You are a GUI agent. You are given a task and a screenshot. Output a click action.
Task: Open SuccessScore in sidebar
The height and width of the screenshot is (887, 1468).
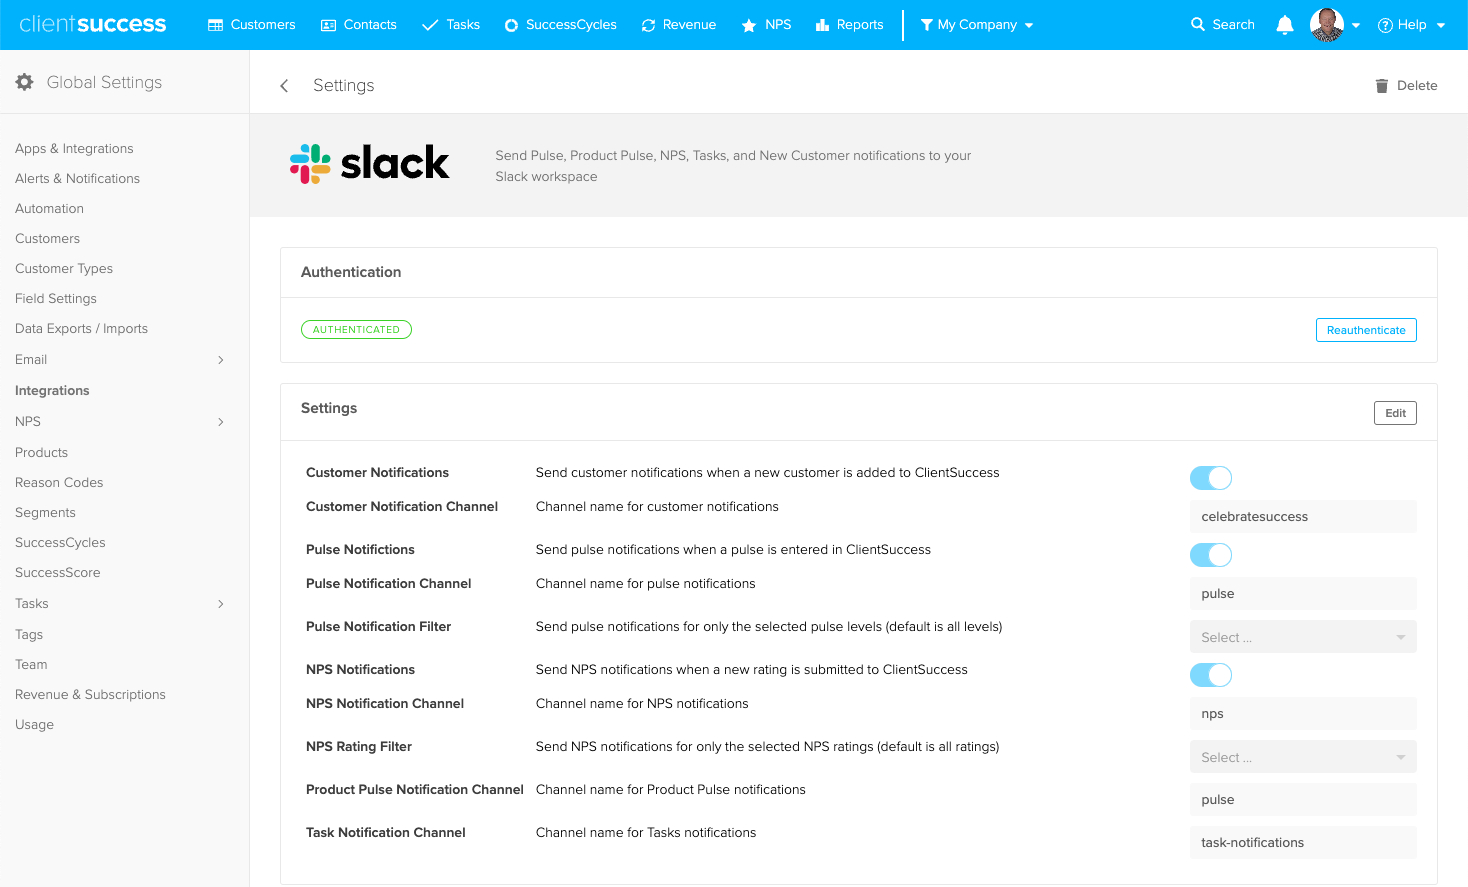click(x=58, y=572)
